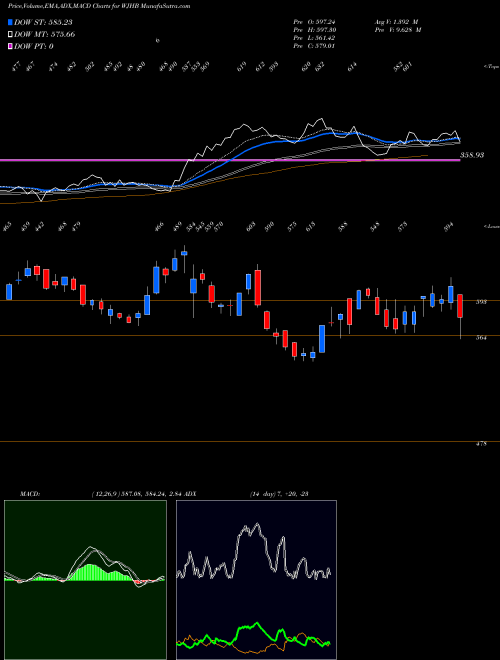
Task: Click the last red candlestick on the right
Action: 460,306
